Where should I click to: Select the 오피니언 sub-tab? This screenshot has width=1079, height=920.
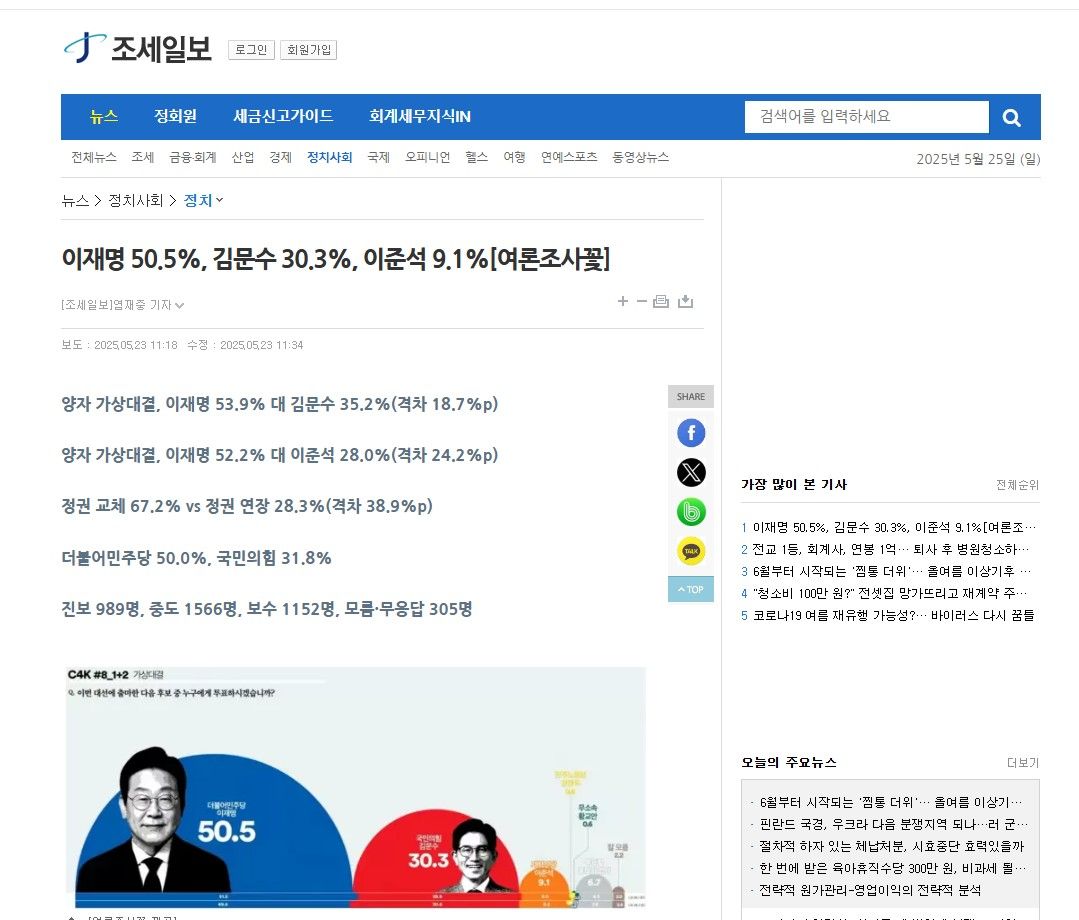427,158
